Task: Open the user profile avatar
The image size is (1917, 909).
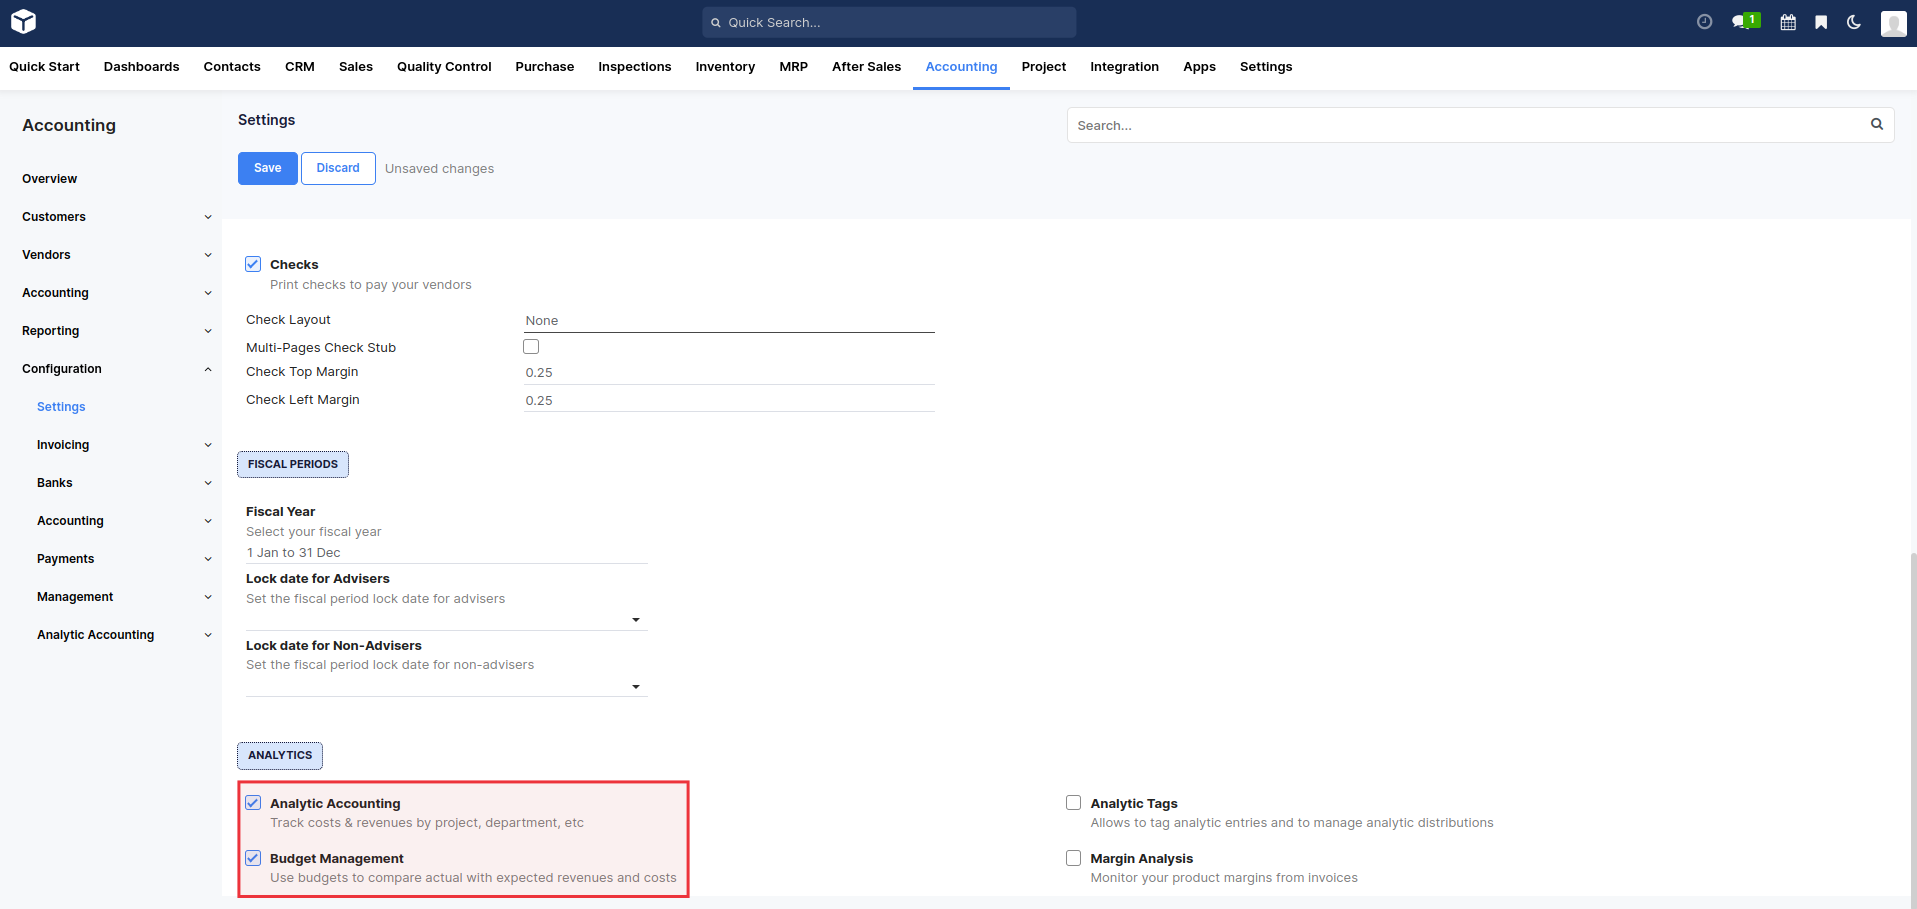Action: click(1893, 23)
